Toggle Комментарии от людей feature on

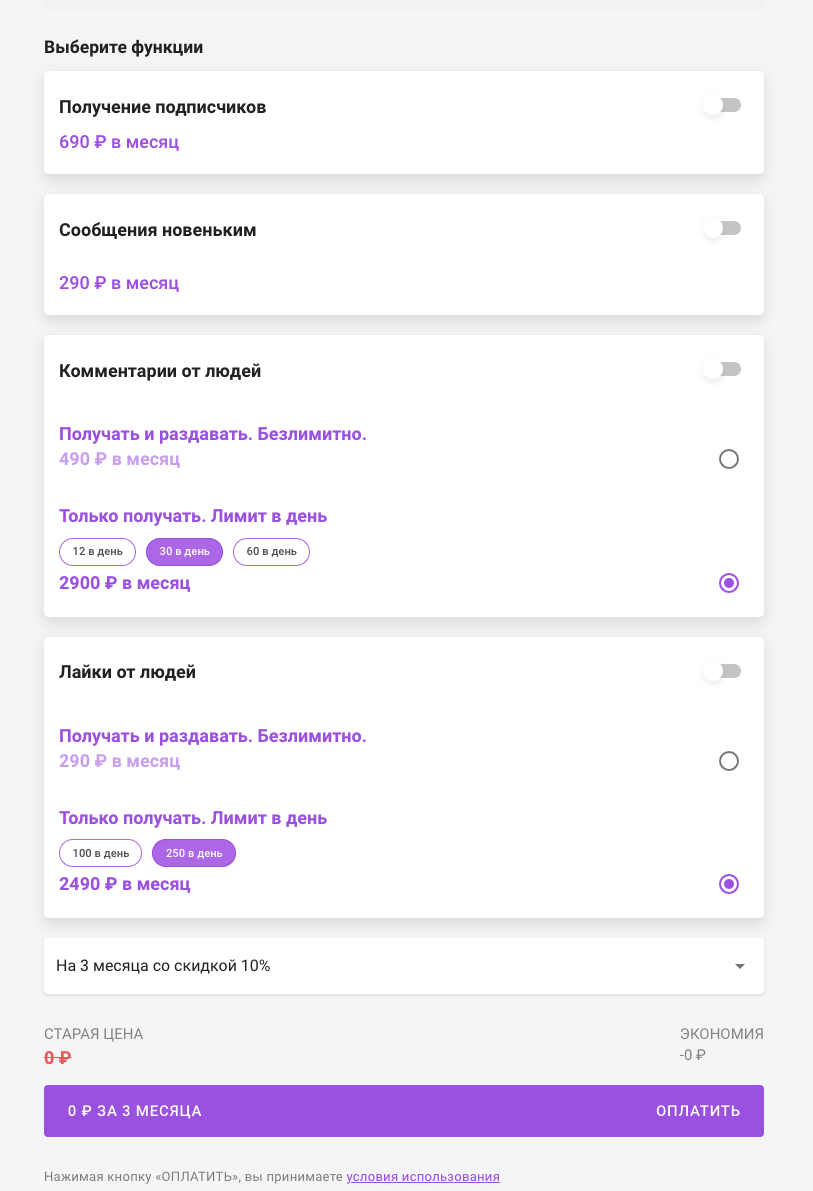tap(722, 370)
